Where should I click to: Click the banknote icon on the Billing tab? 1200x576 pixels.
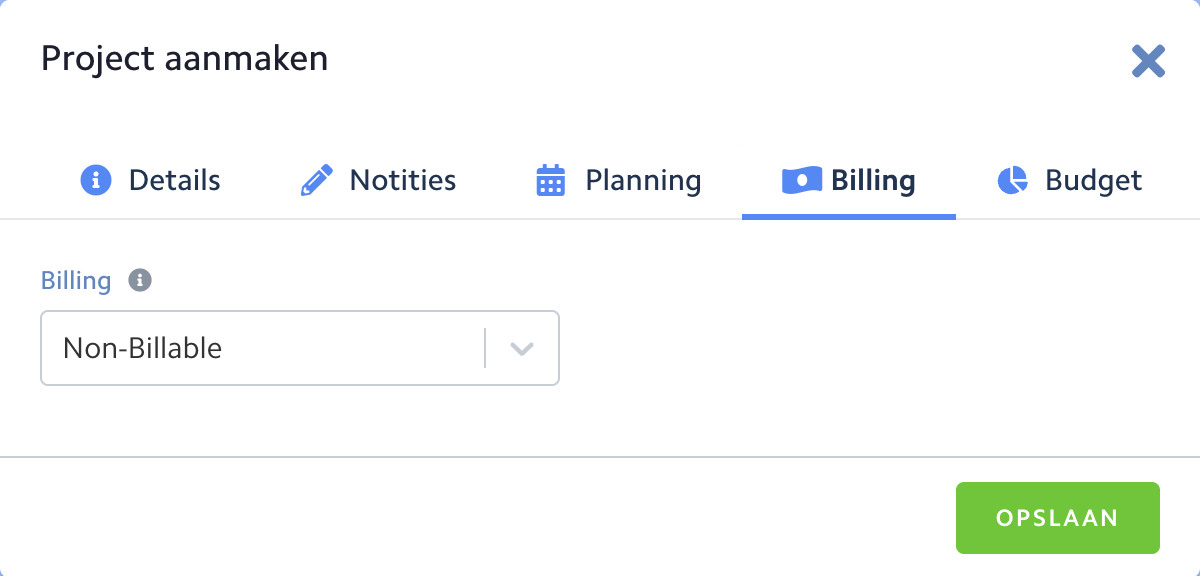[801, 180]
